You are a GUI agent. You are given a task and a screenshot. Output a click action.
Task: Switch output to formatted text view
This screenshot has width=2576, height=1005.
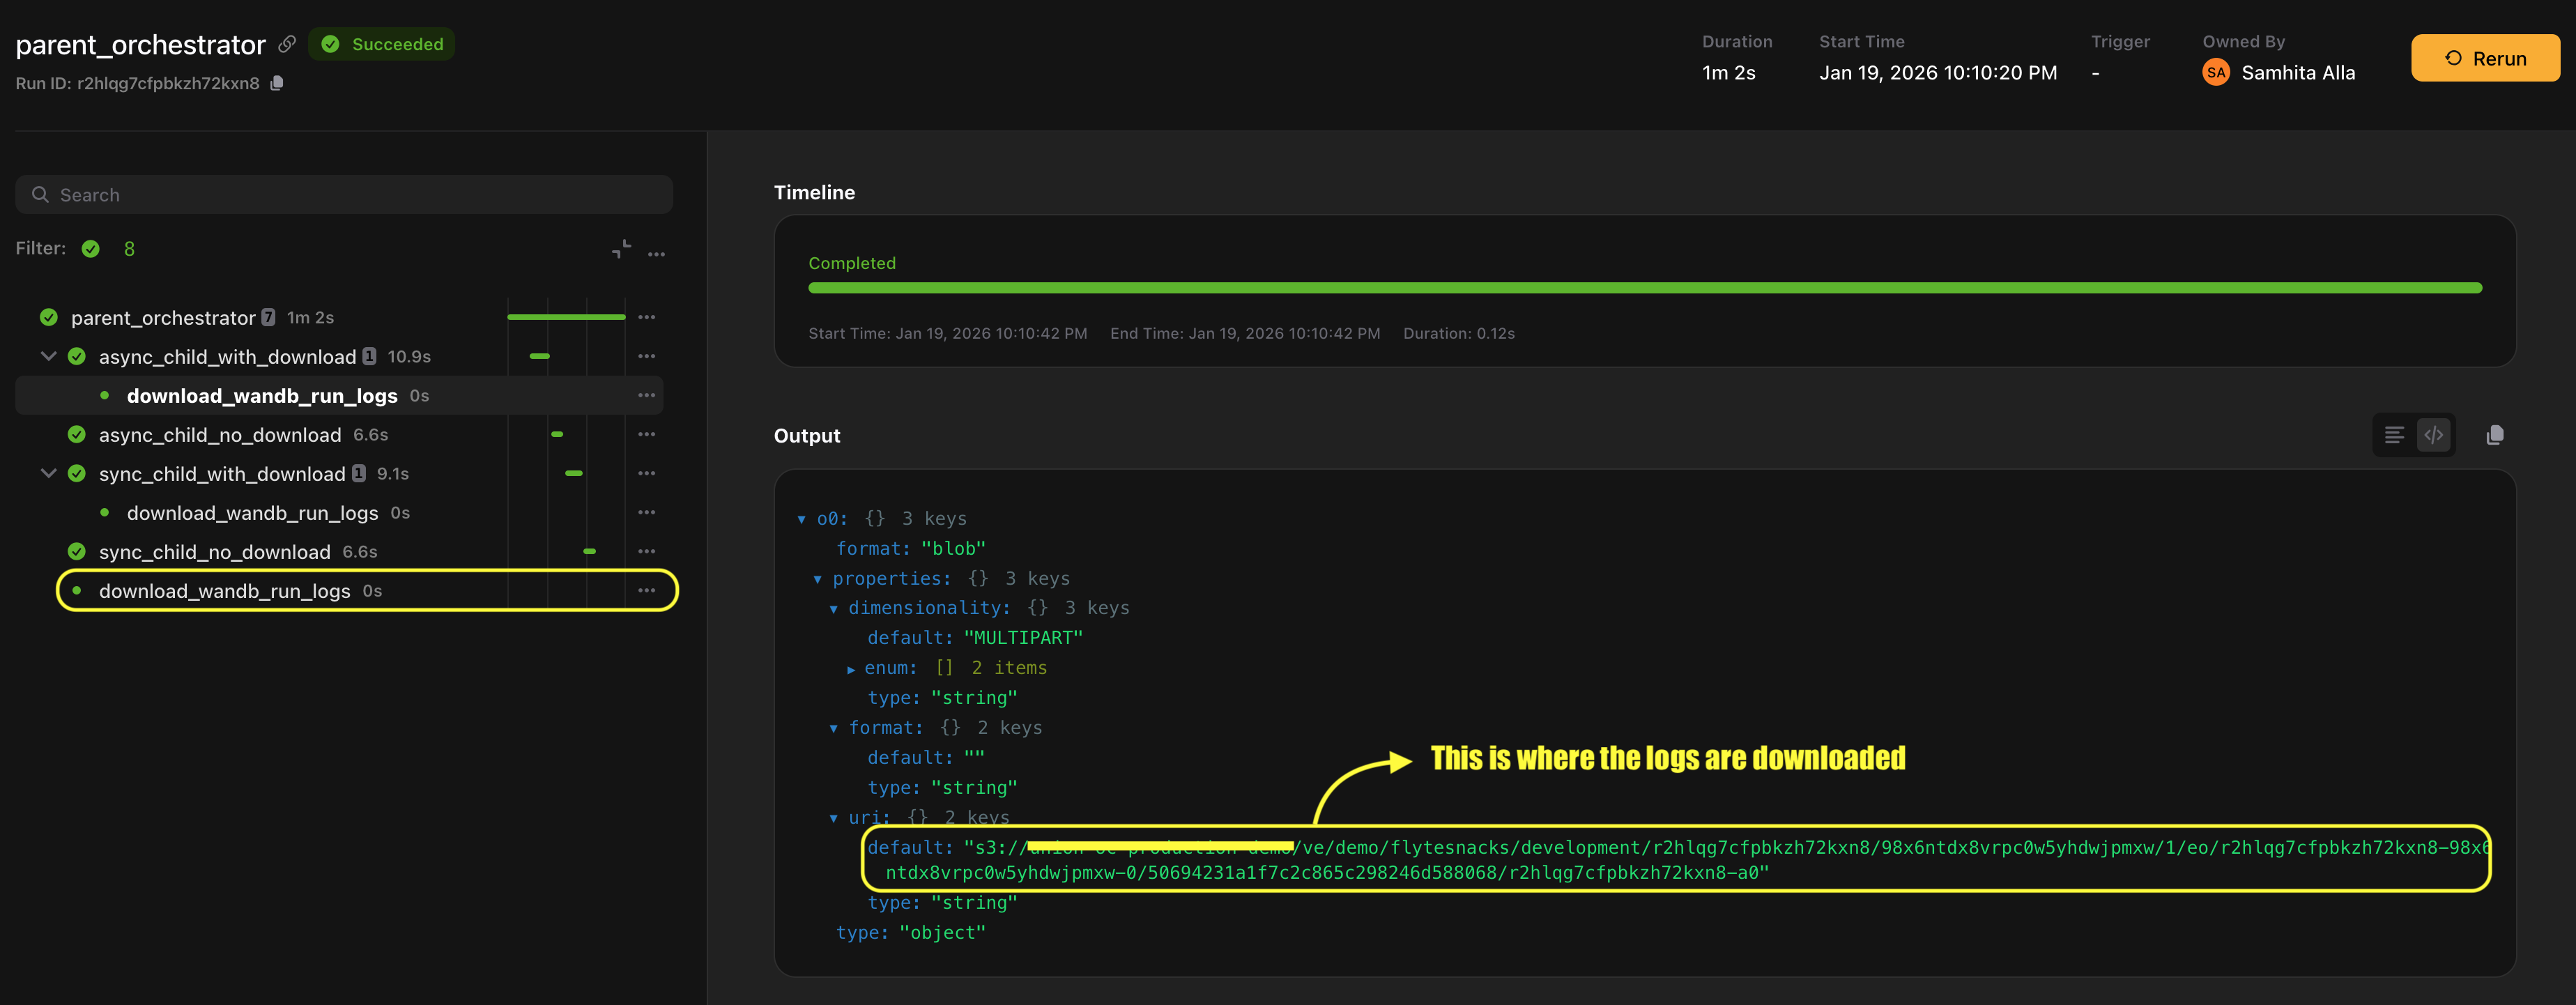2394,435
